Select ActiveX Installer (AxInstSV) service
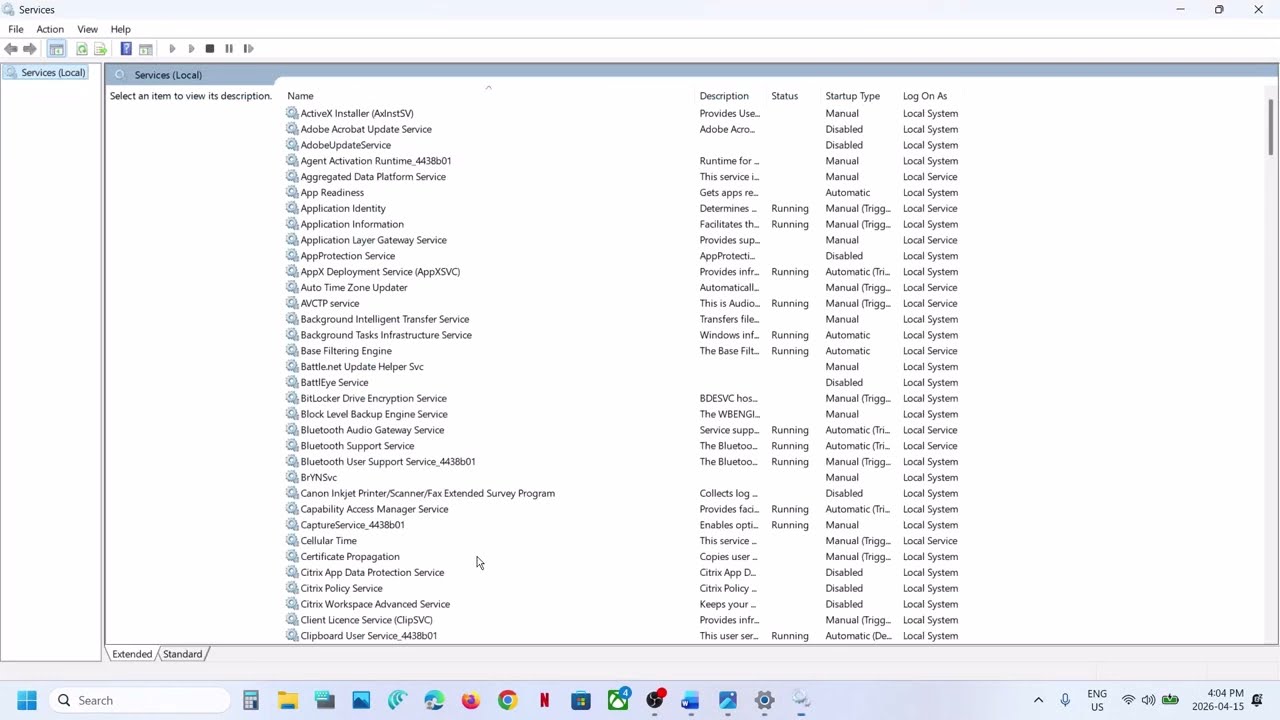 [x=357, y=113]
